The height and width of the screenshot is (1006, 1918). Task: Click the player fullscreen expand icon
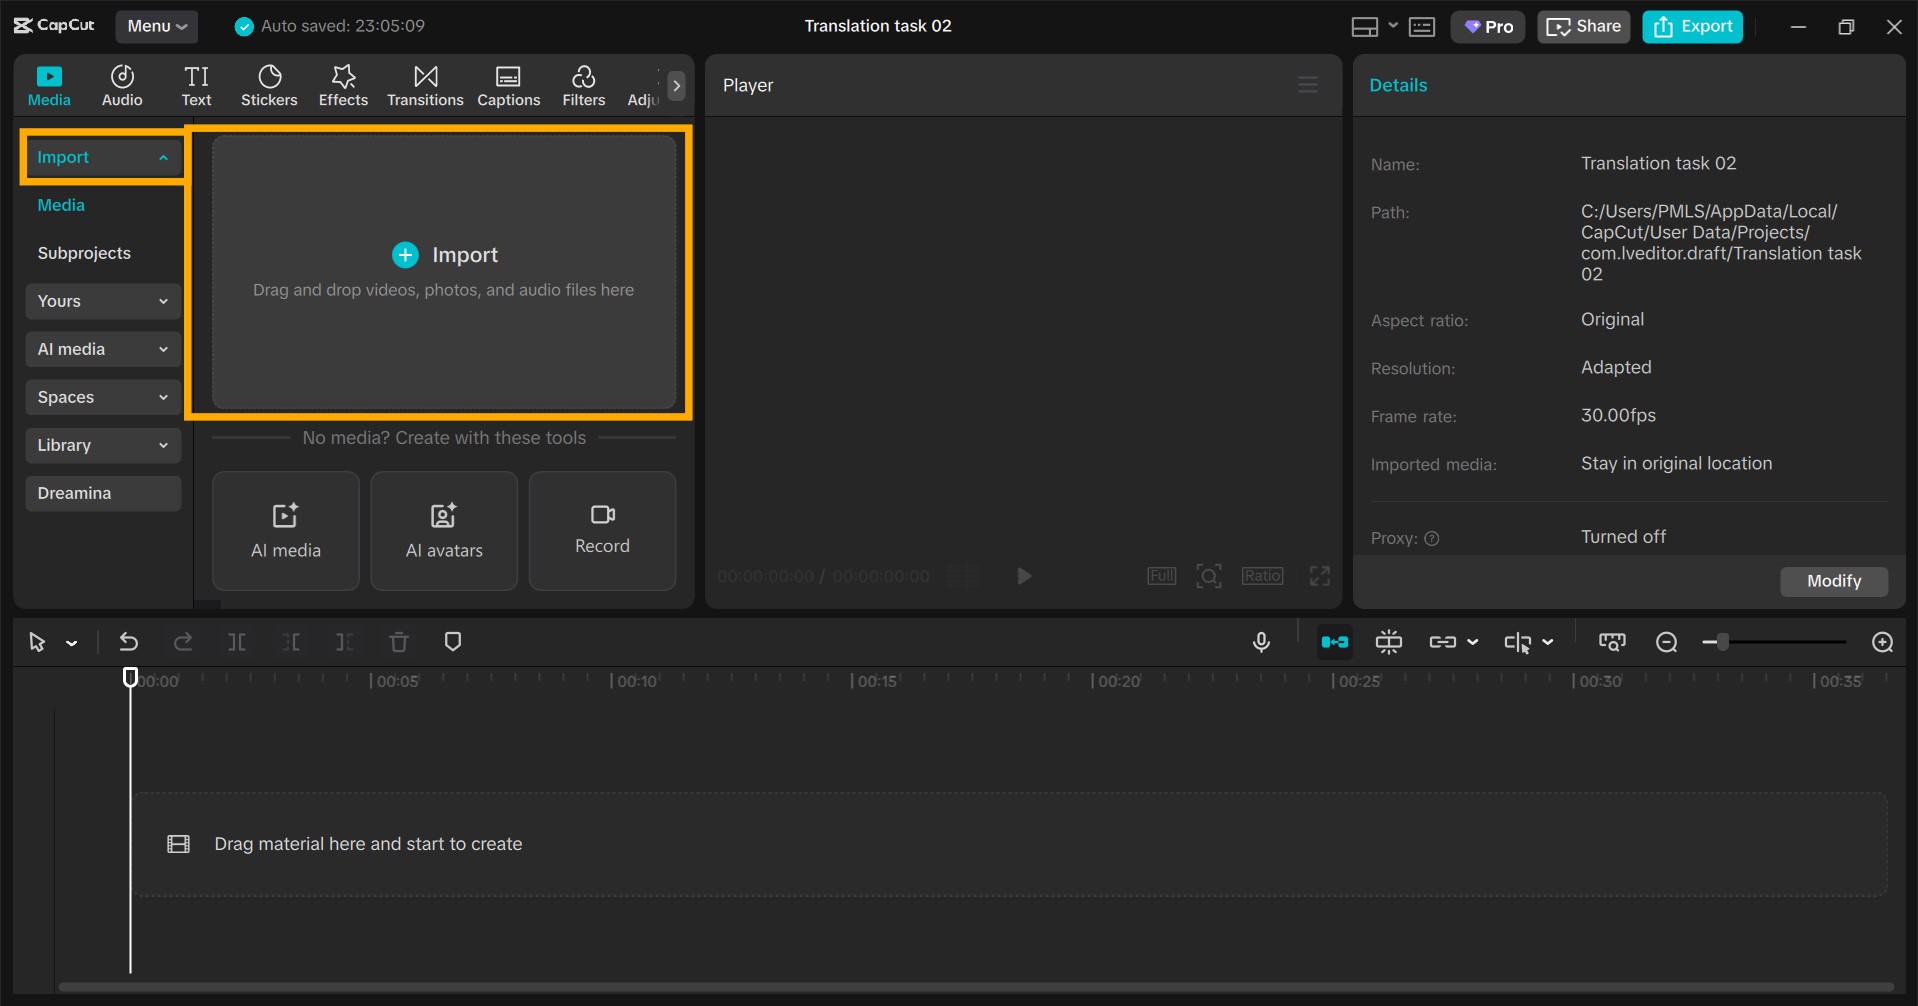[x=1319, y=576]
